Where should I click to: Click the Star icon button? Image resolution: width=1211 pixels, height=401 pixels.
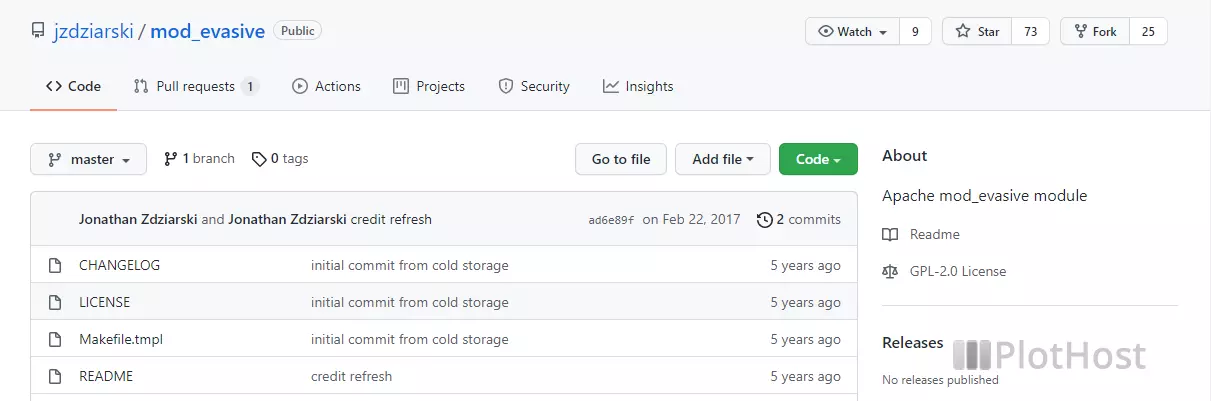[x=963, y=31]
